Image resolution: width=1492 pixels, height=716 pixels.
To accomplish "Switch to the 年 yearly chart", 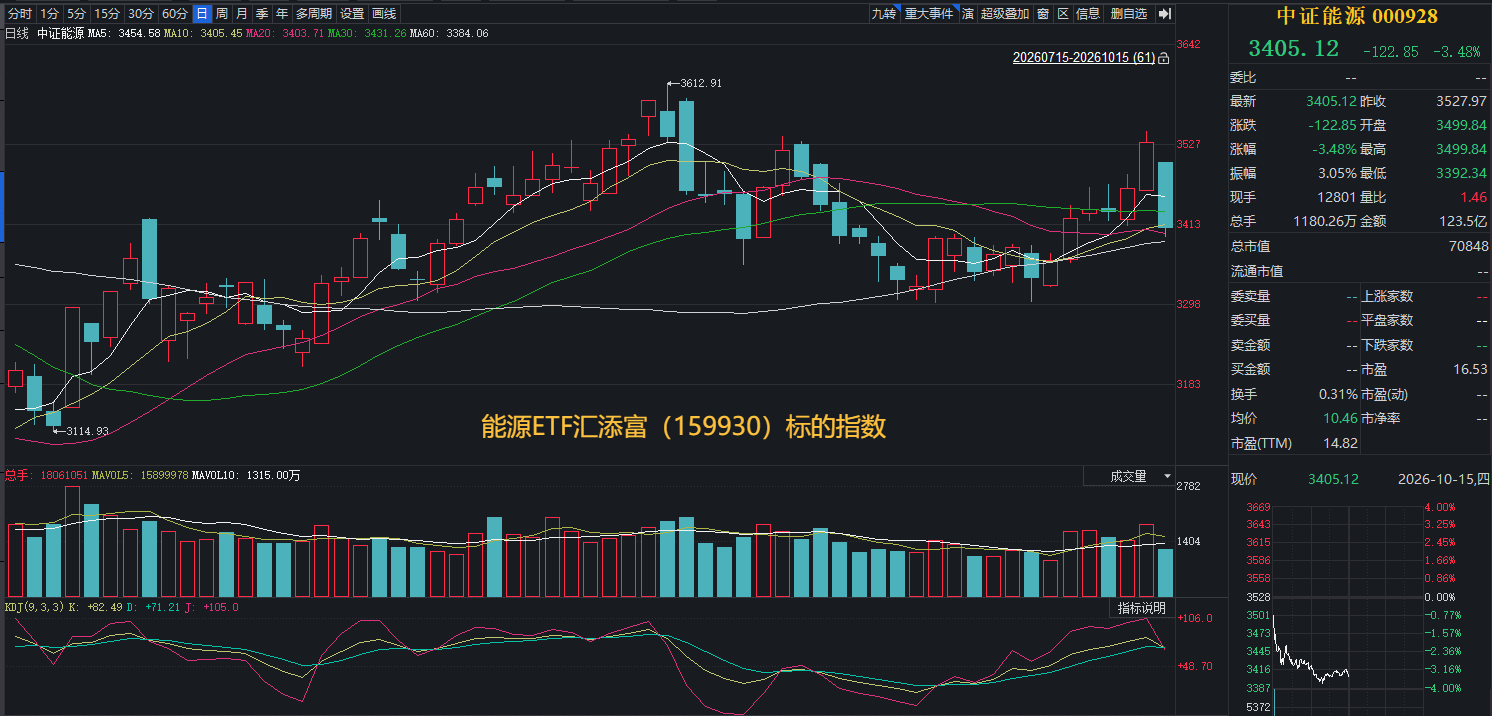I will [282, 14].
